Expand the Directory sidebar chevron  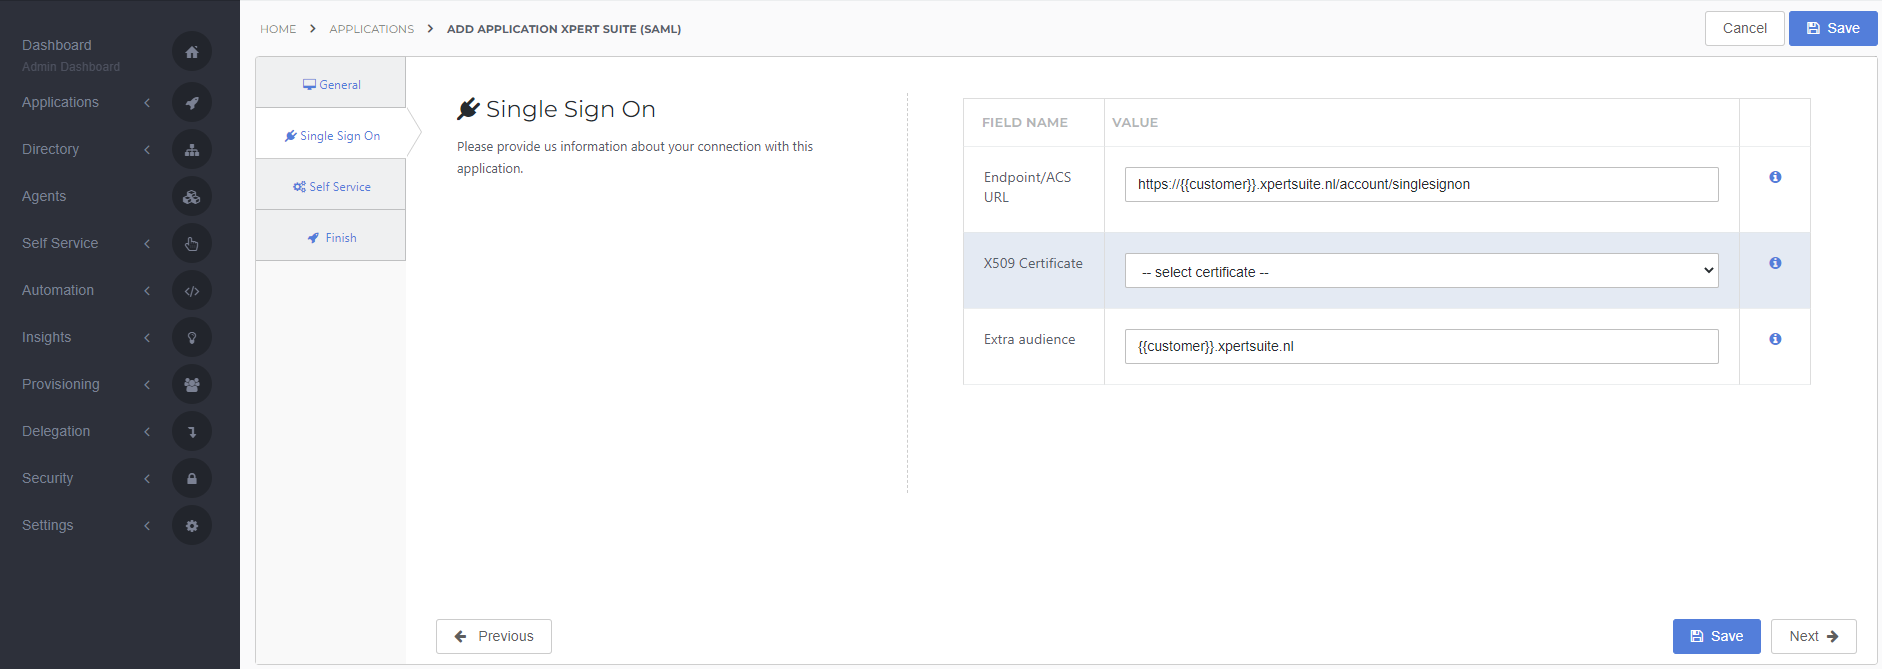pyautogui.click(x=147, y=149)
